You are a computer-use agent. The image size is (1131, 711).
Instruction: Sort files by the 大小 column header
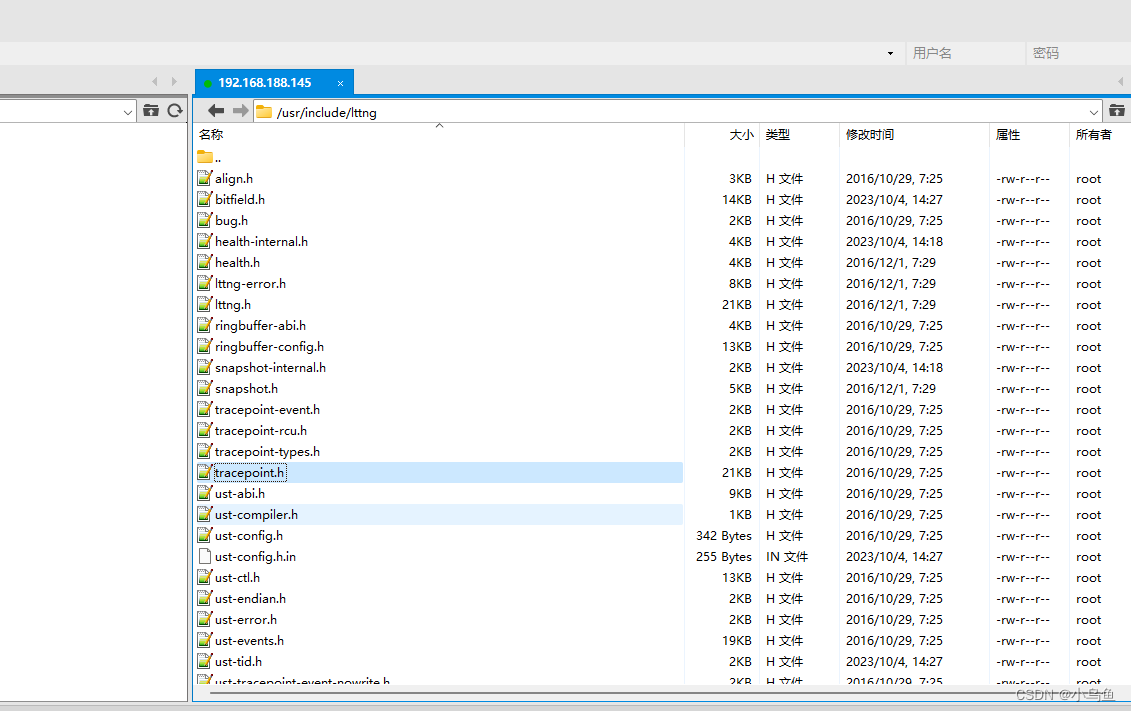740,134
